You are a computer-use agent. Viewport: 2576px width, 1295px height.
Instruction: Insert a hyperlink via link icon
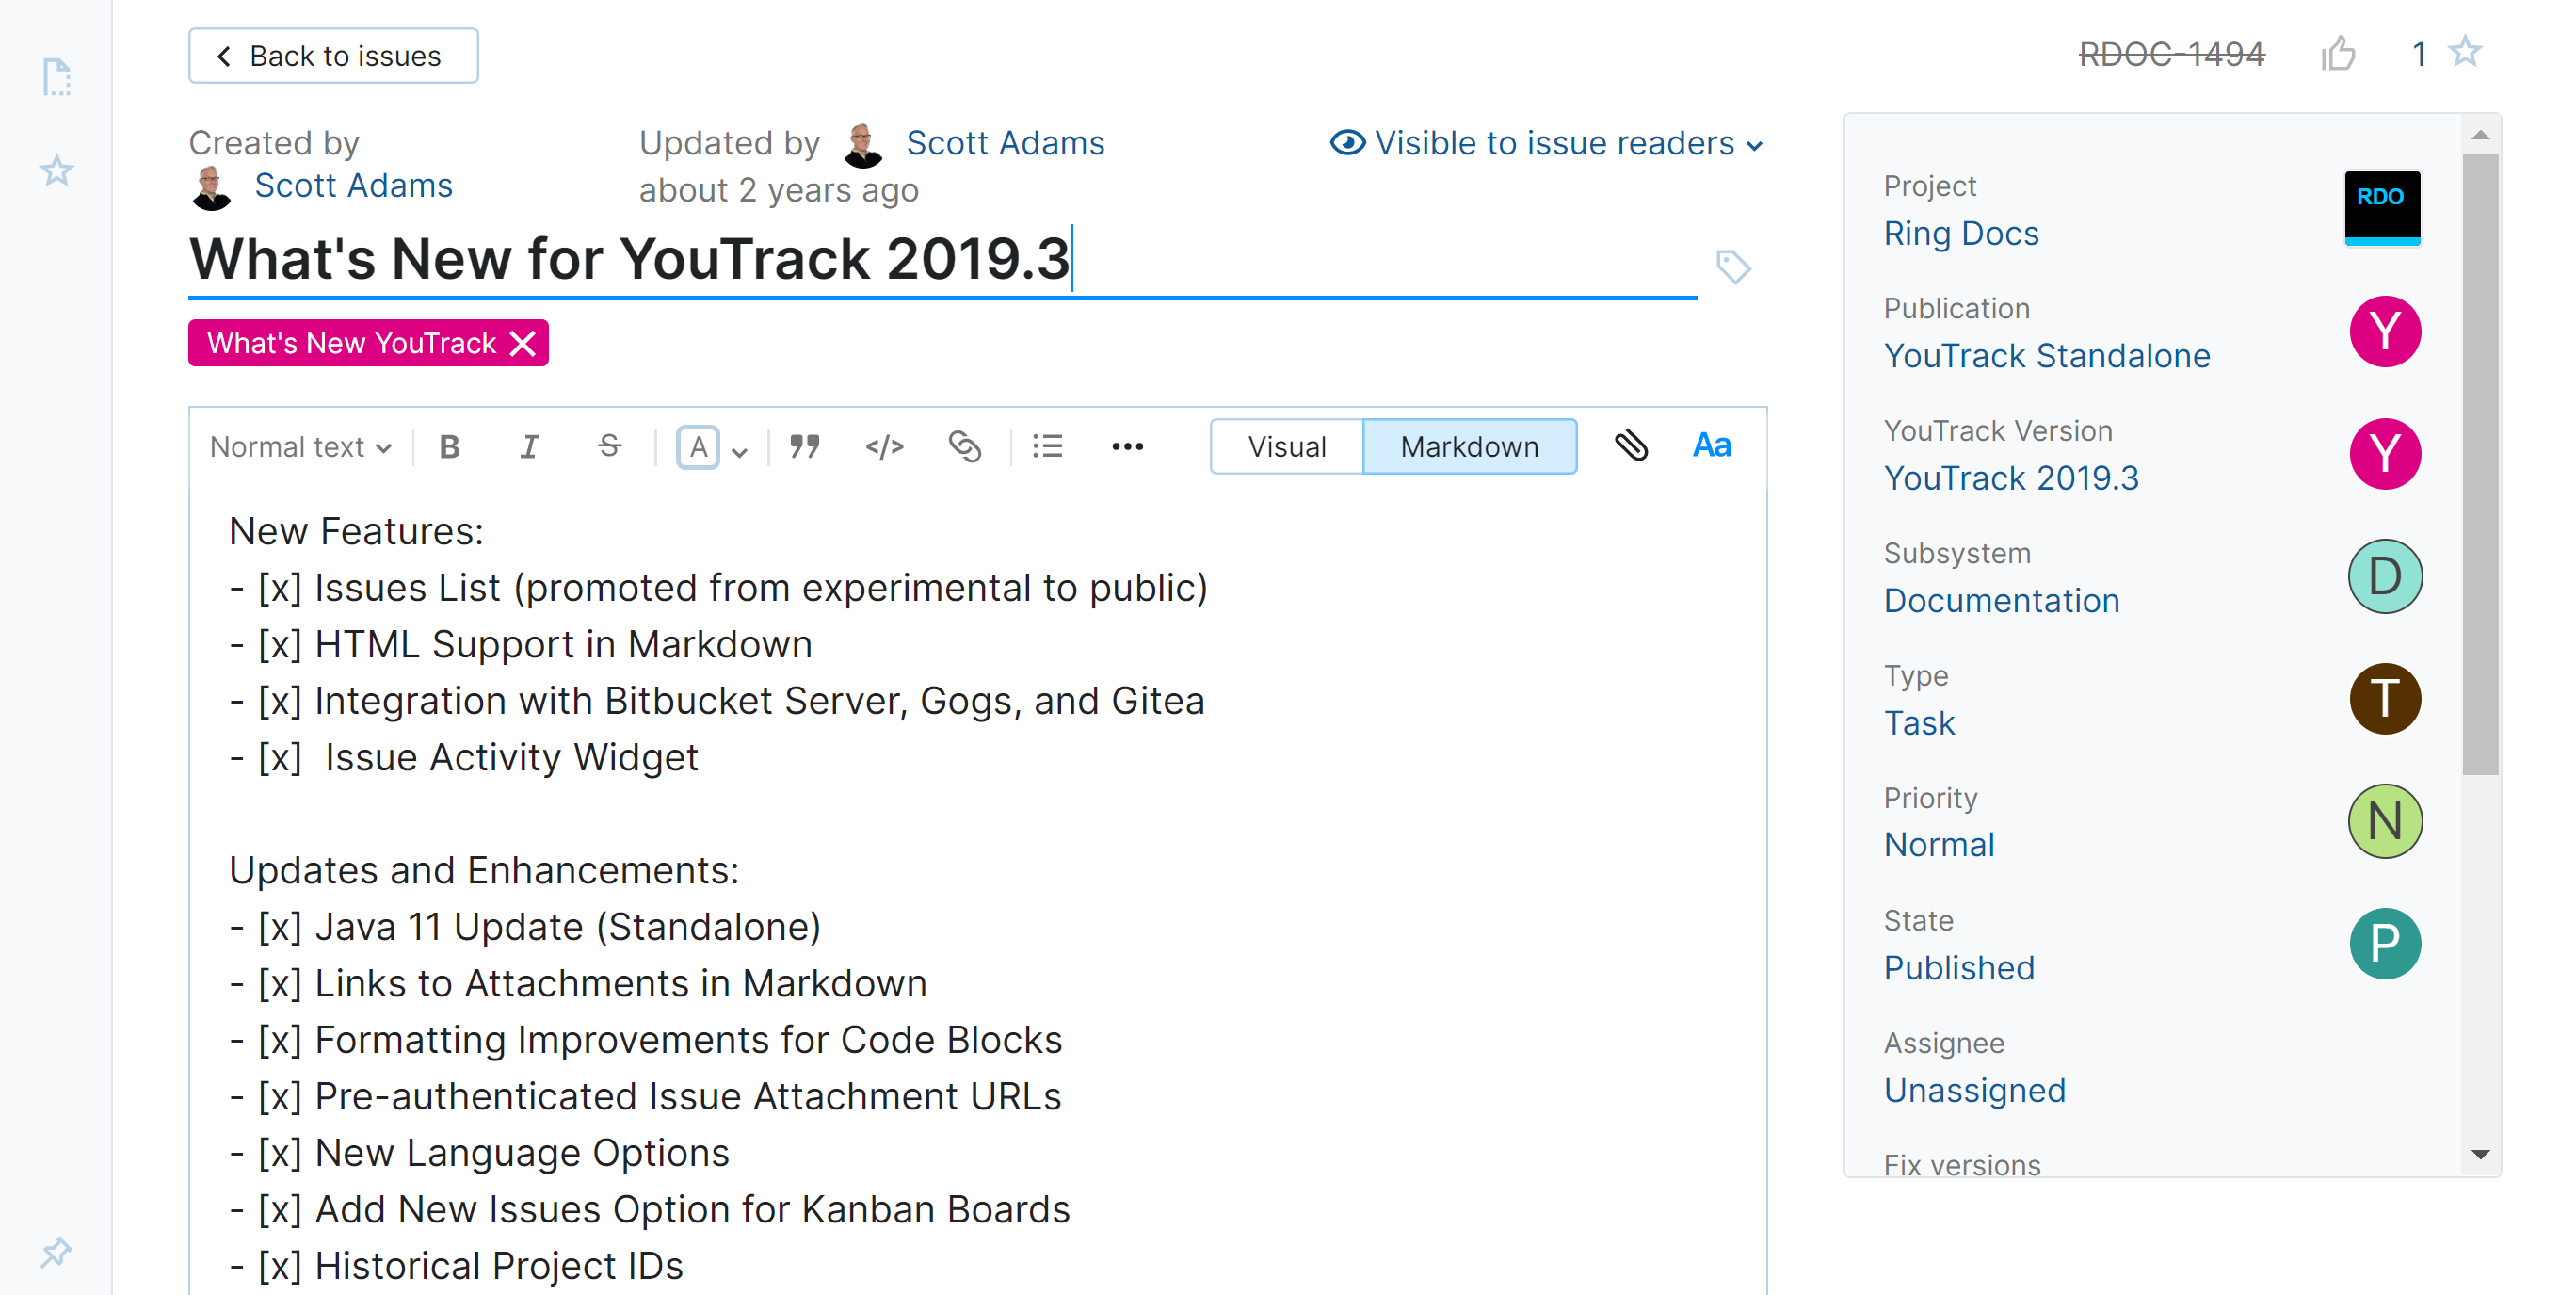(x=964, y=446)
